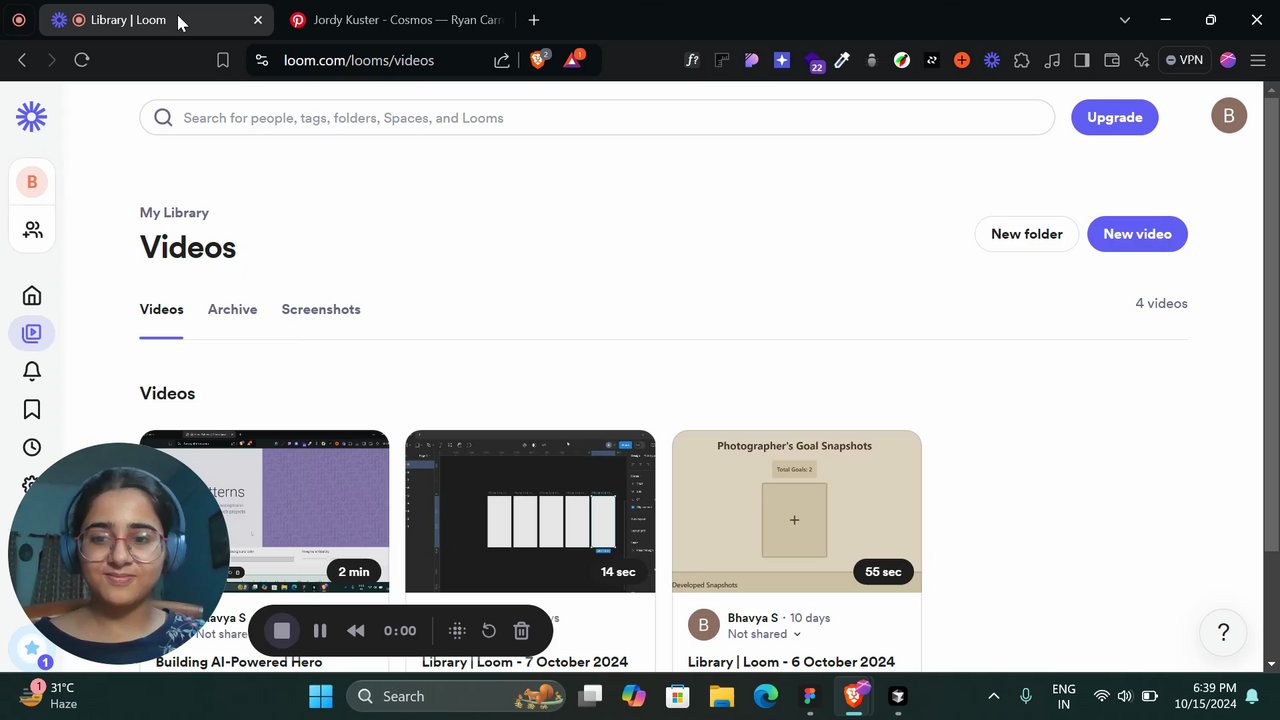
Task: Click the site settings icon beside the URL
Action: coord(262,60)
